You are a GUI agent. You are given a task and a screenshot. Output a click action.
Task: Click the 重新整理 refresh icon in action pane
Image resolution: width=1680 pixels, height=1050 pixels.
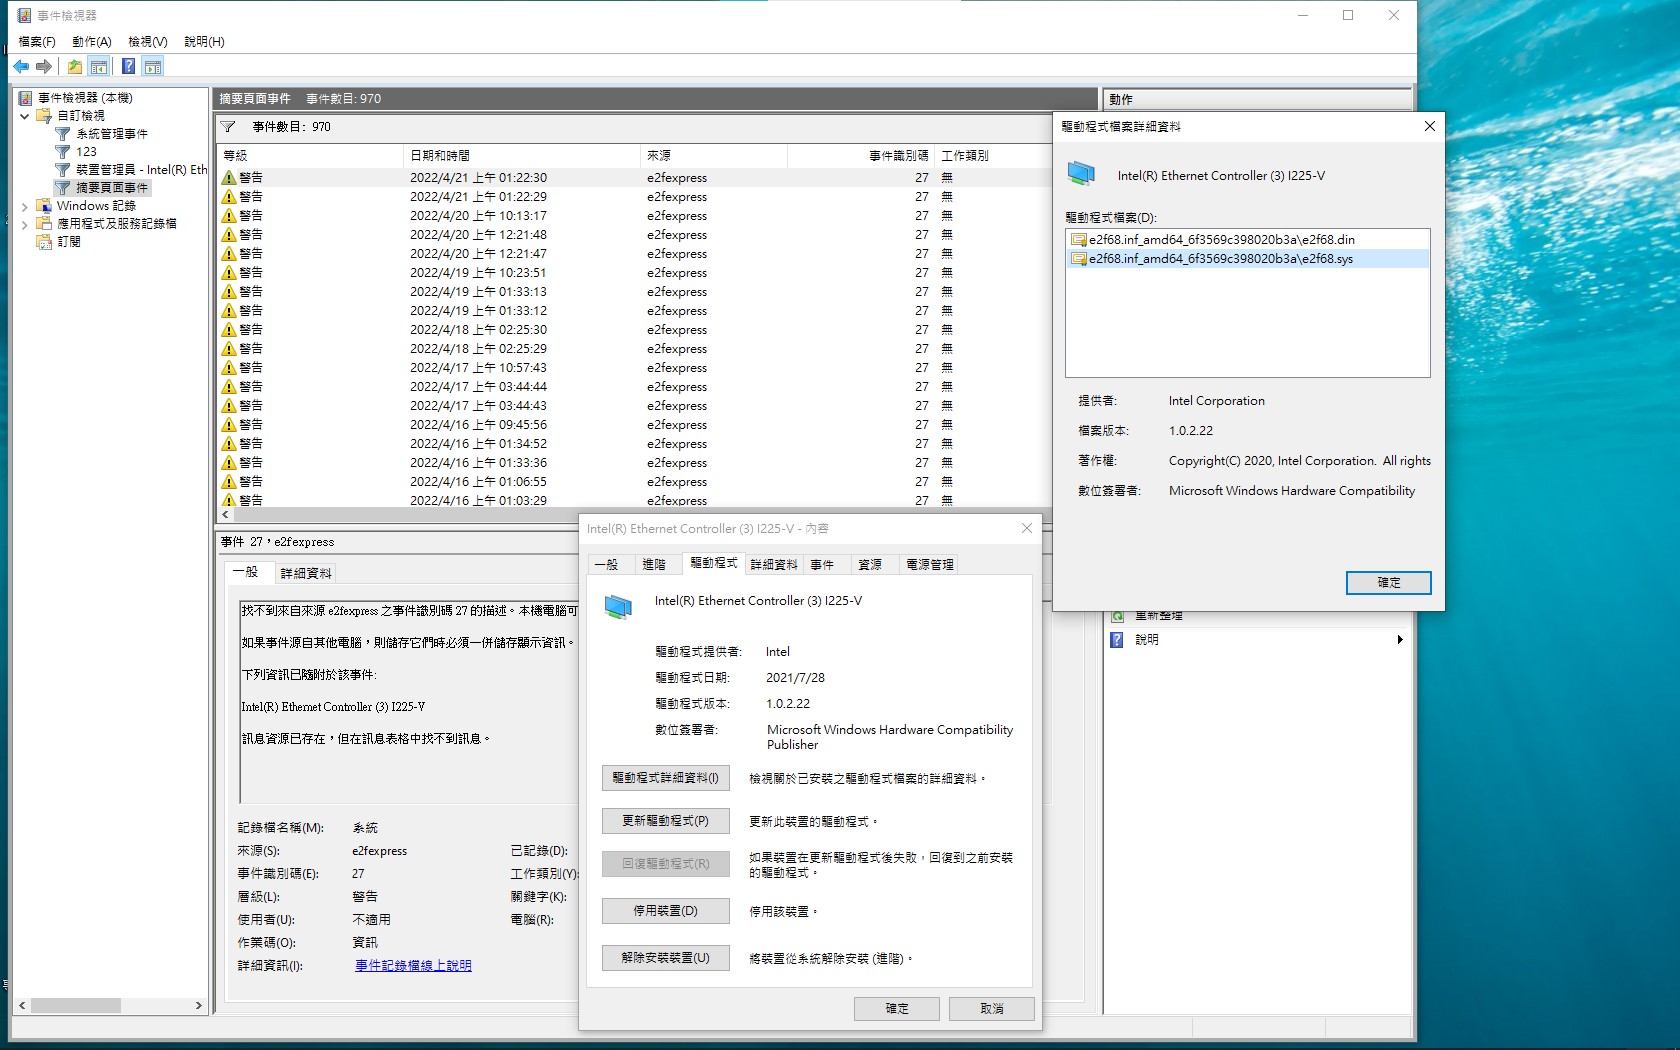(1116, 615)
